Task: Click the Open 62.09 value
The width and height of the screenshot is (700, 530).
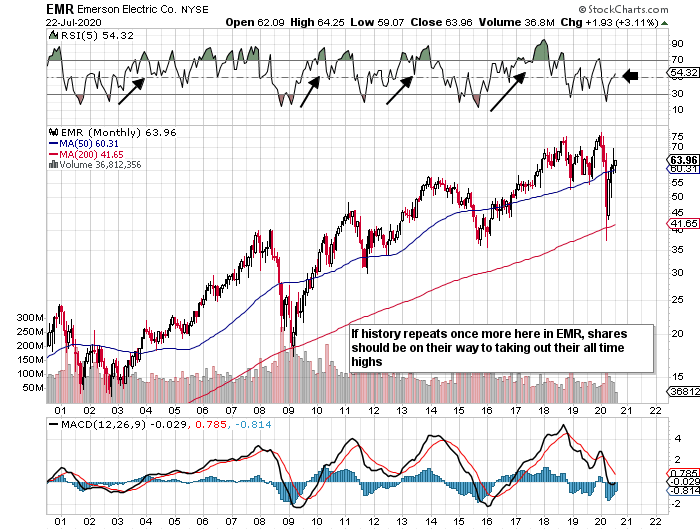Action: coord(254,22)
